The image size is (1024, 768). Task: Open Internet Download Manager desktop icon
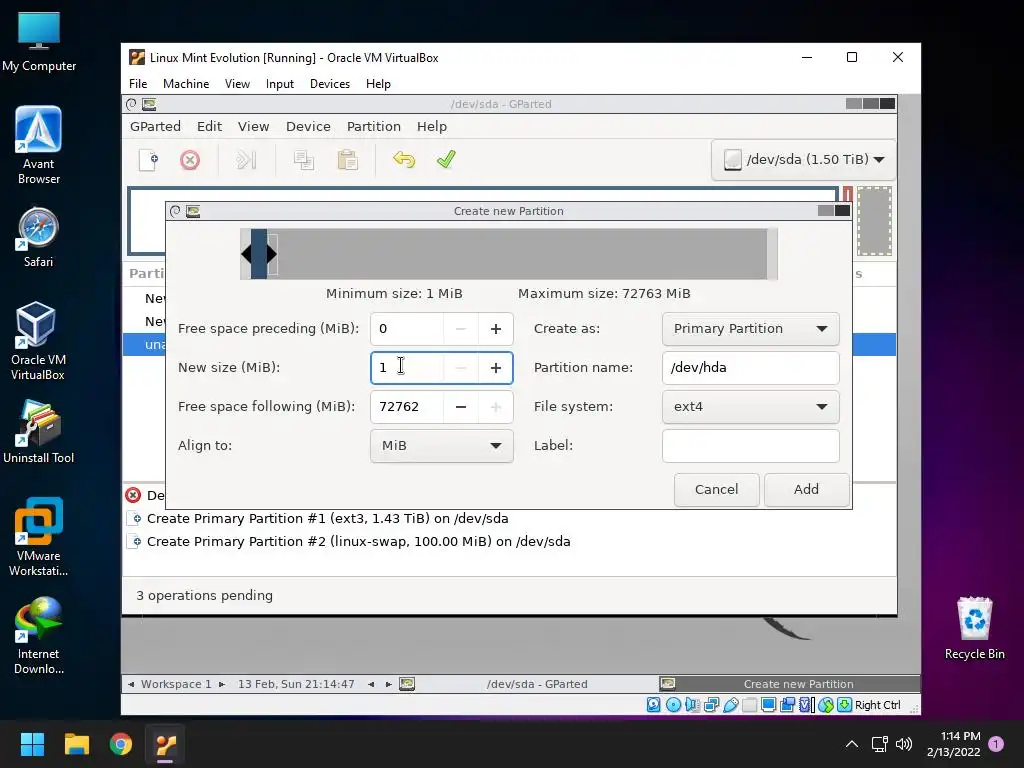[39, 635]
